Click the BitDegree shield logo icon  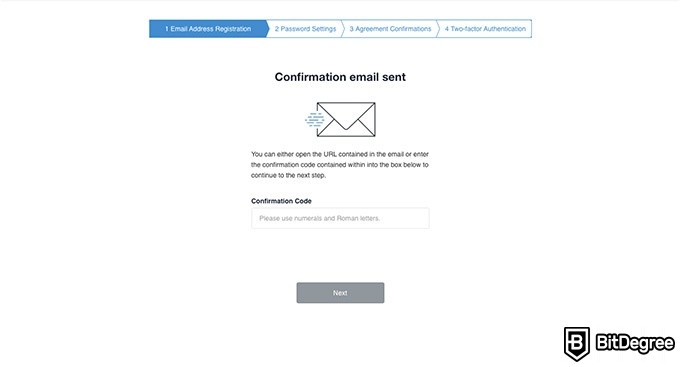tap(576, 344)
